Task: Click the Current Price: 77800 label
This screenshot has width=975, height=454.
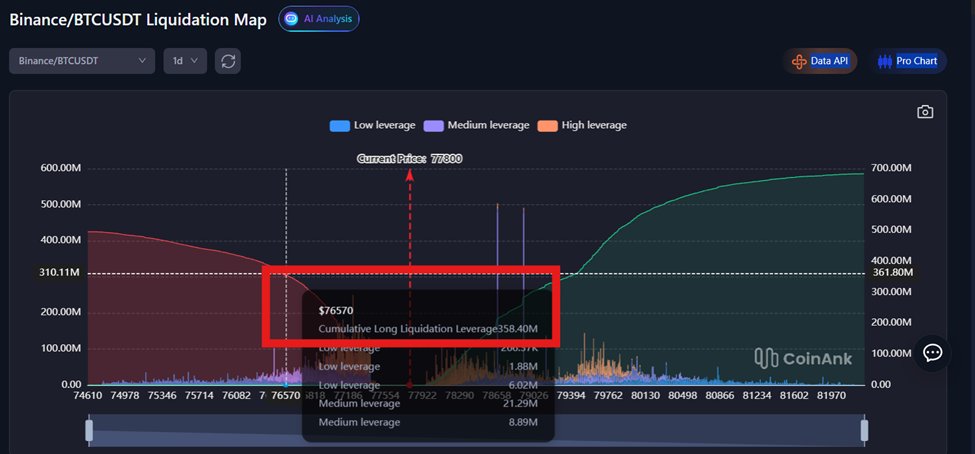Action: tap(410, 159)
